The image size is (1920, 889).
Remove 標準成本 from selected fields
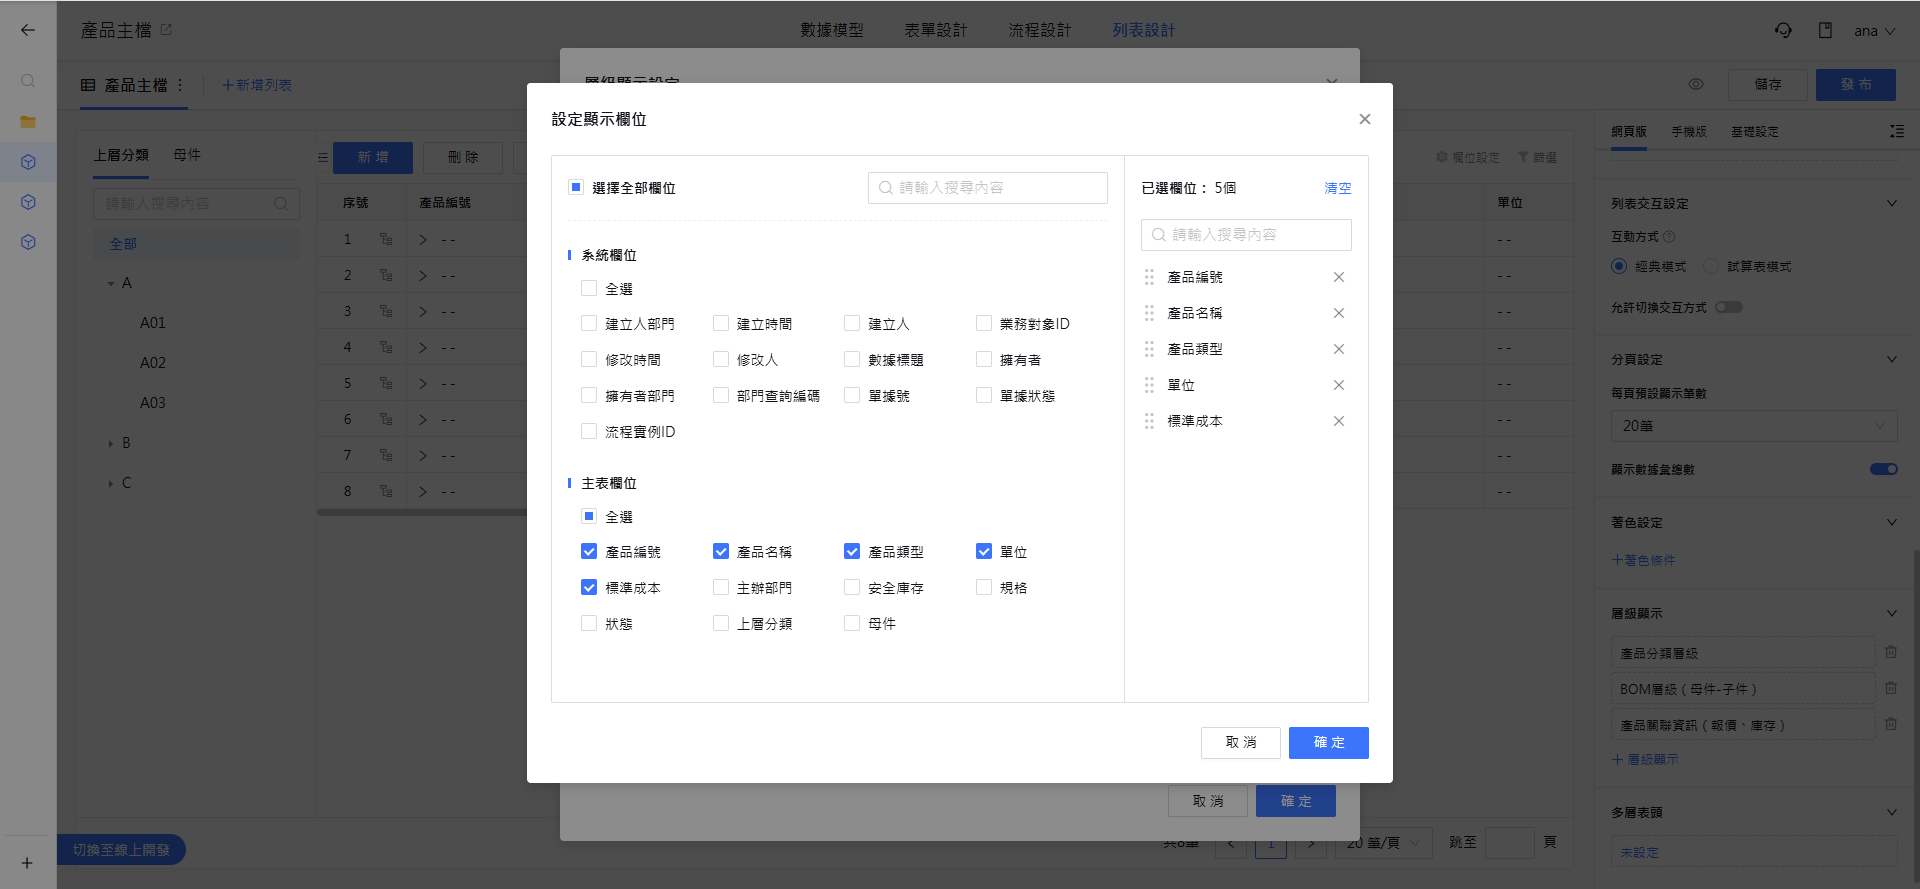point(1338,421)
